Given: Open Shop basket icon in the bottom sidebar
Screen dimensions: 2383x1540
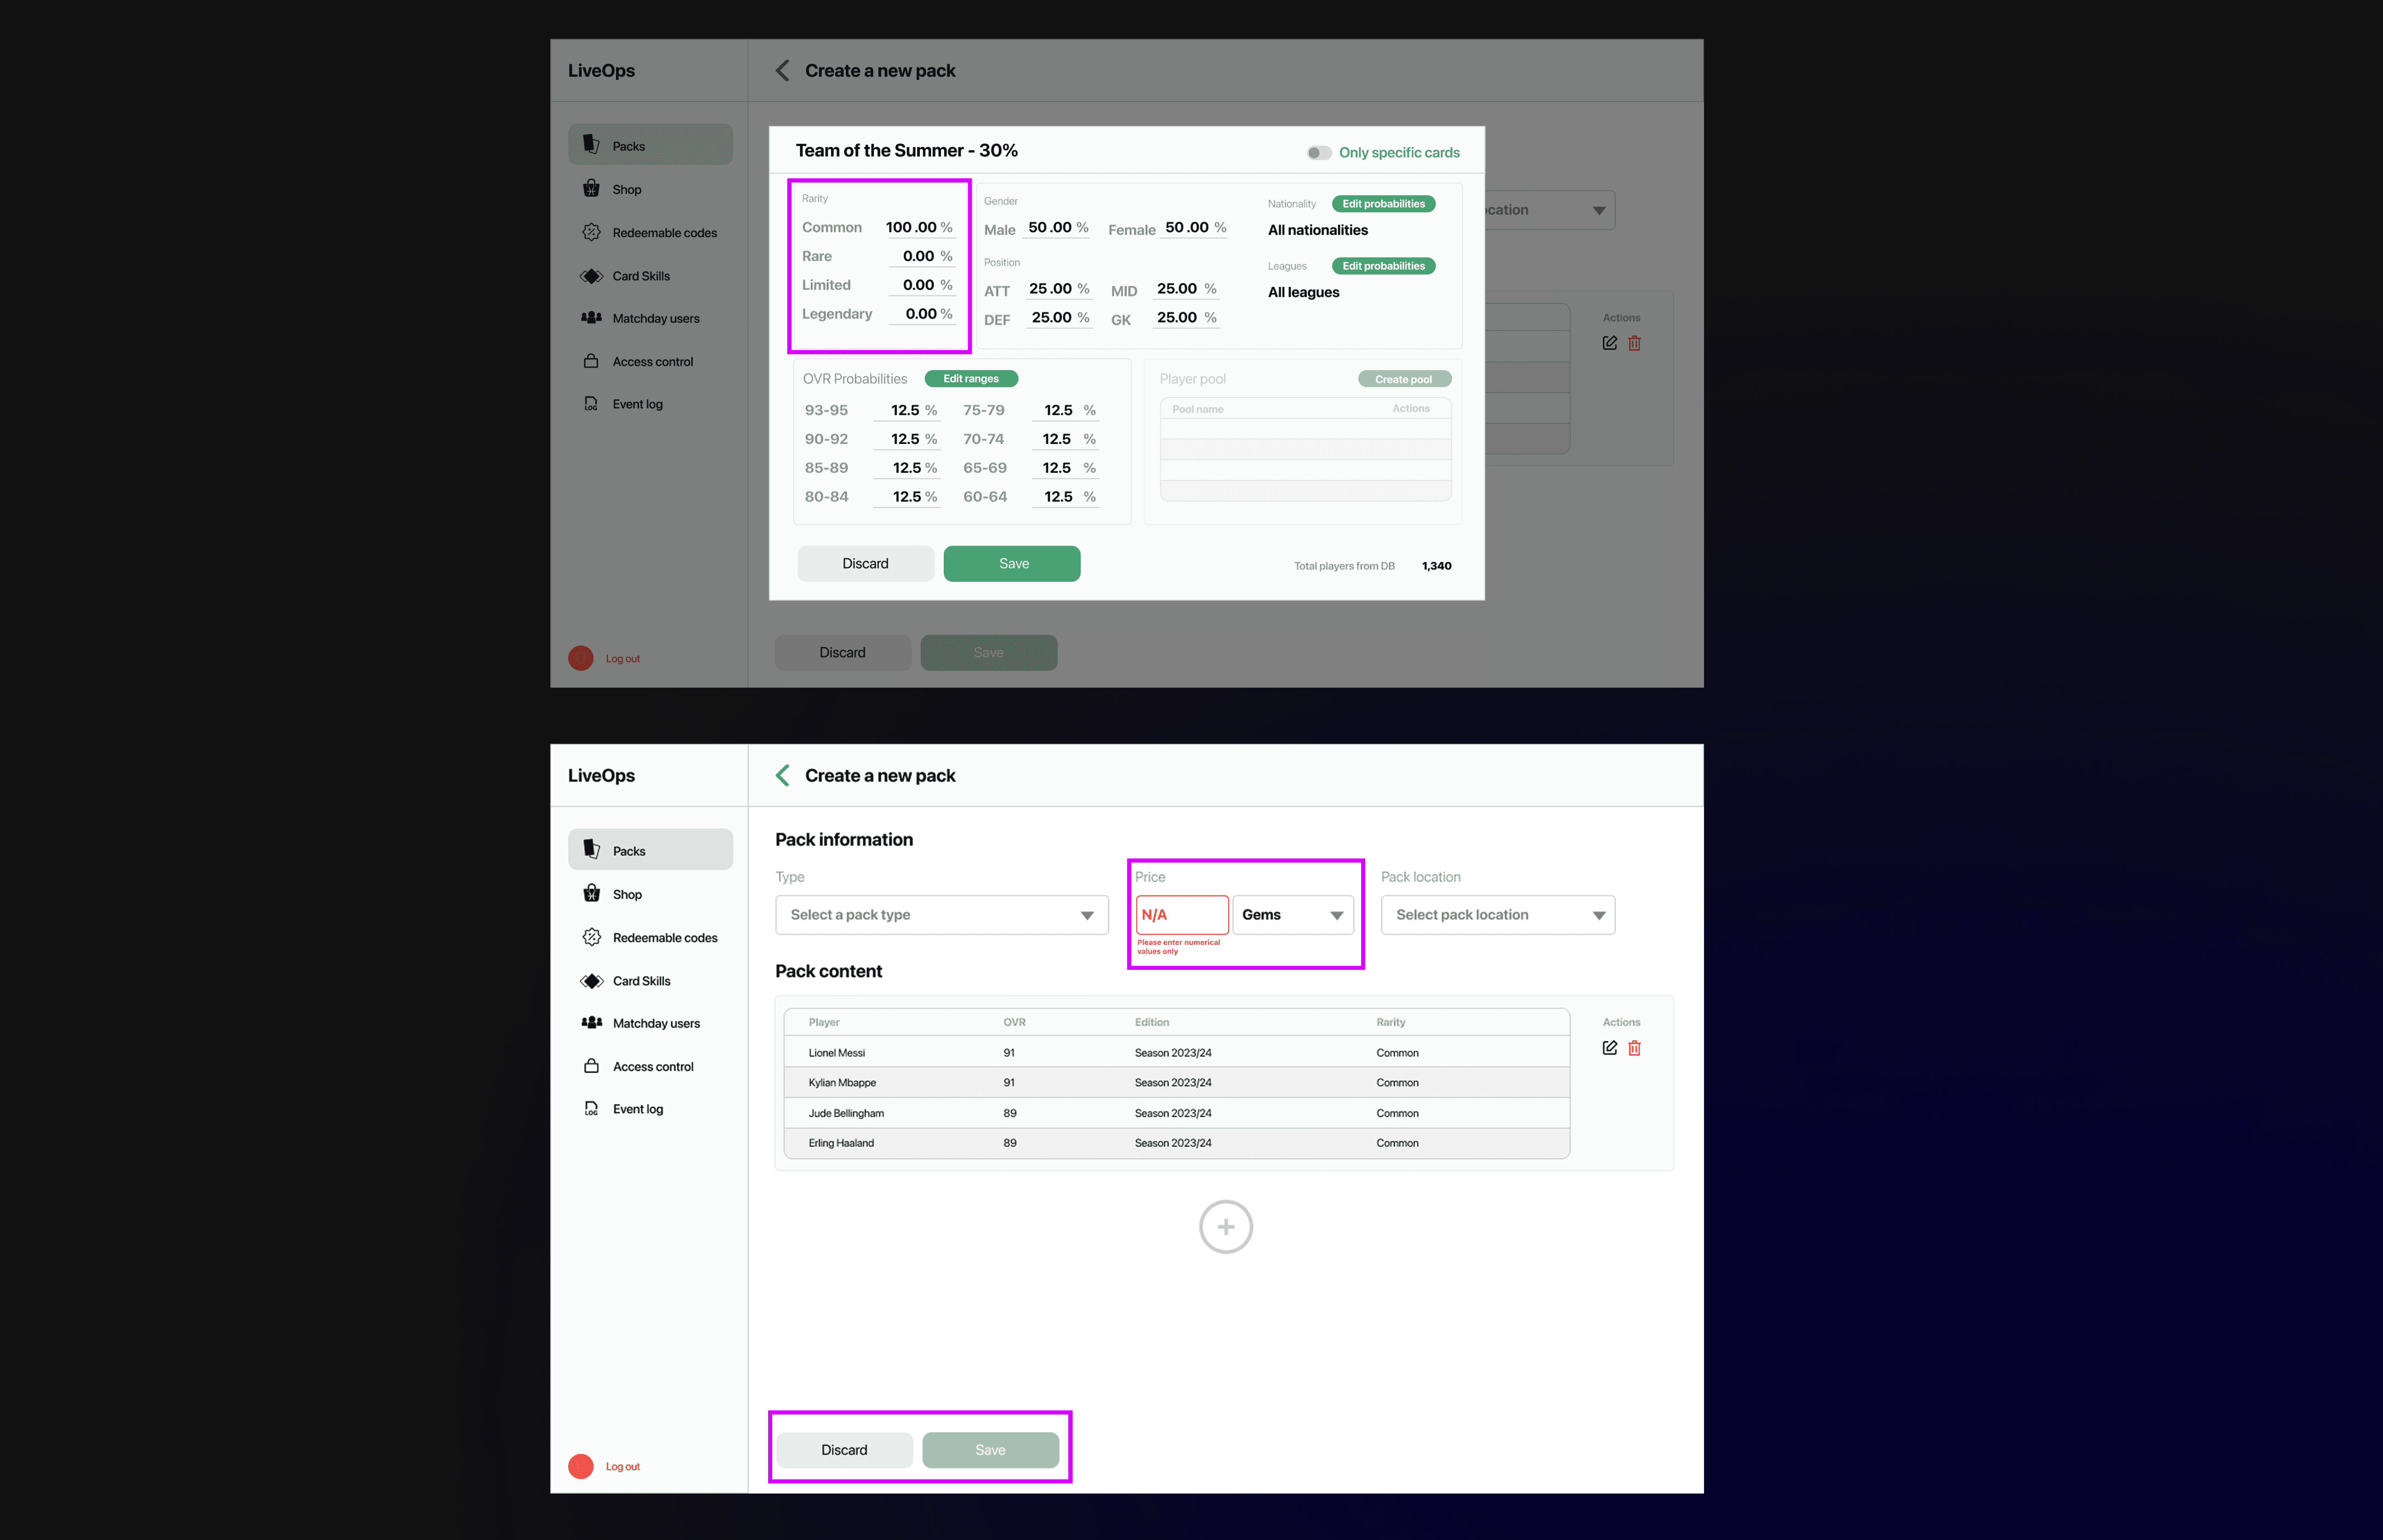Looking at the screenshot, I should click(x=591, y=894).
